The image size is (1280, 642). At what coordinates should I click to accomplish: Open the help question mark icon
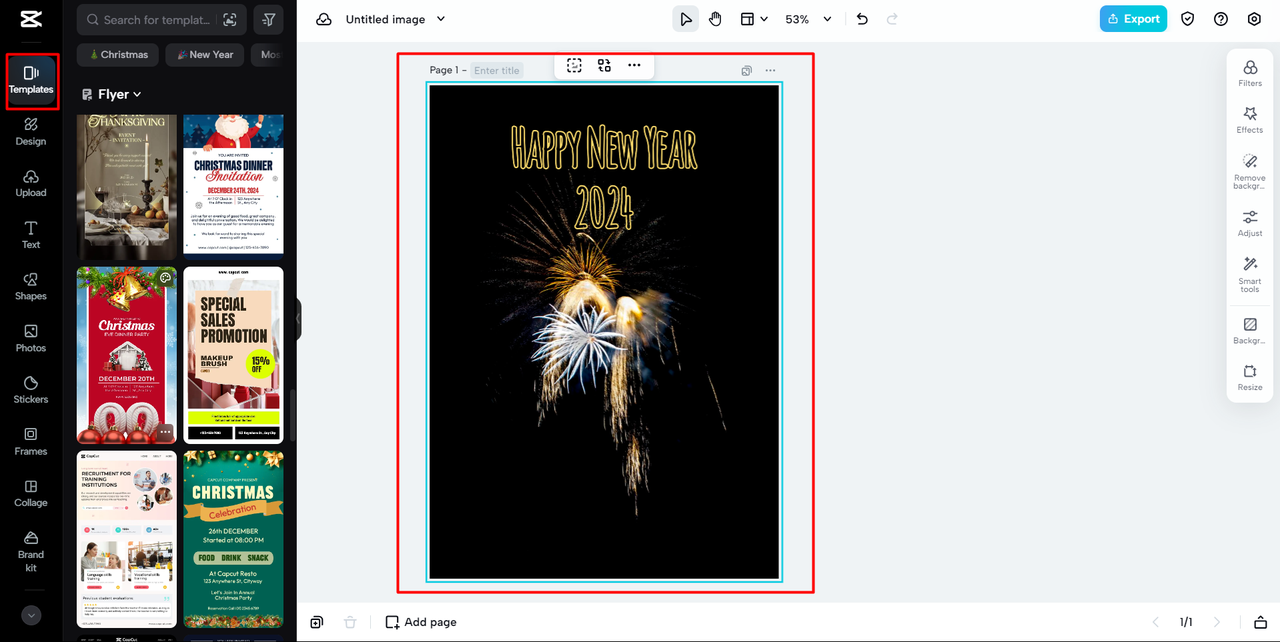pyautogui.click(x=1221, y=19)
